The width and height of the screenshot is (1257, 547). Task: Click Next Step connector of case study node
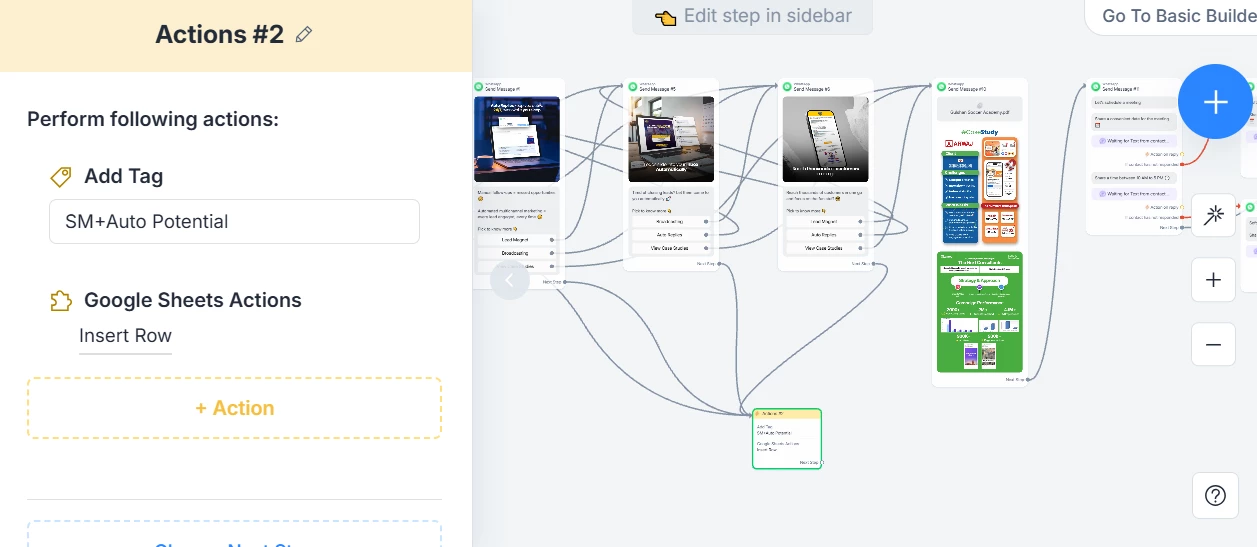[x=1027, y=379]
